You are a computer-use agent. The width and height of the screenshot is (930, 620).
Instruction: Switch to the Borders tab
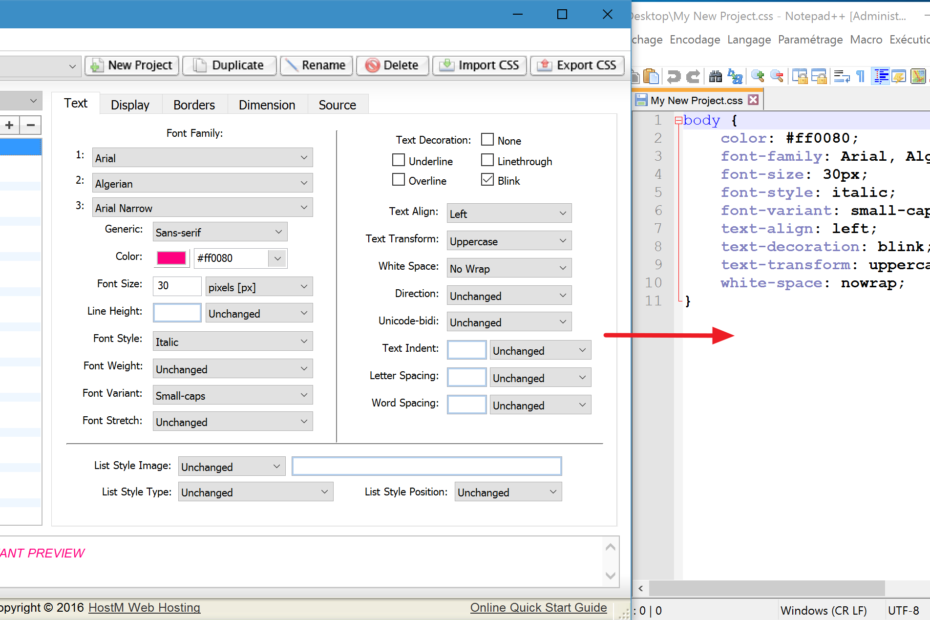click(194, 105)
